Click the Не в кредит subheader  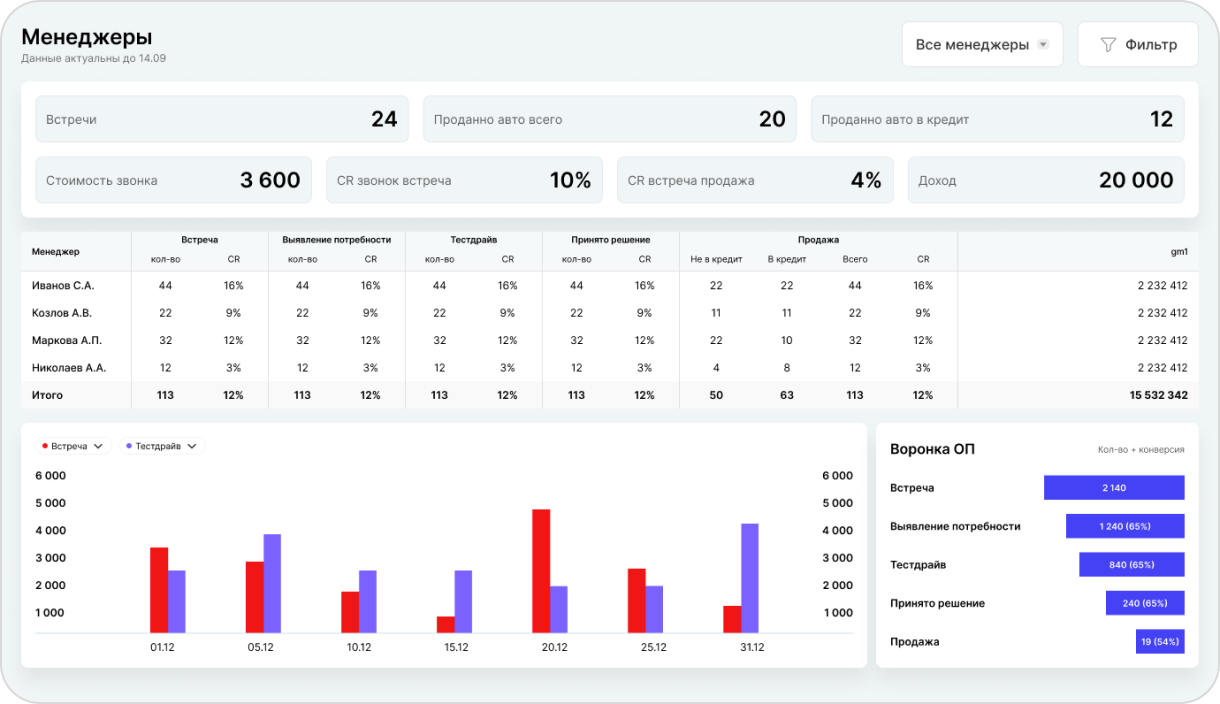716,259
